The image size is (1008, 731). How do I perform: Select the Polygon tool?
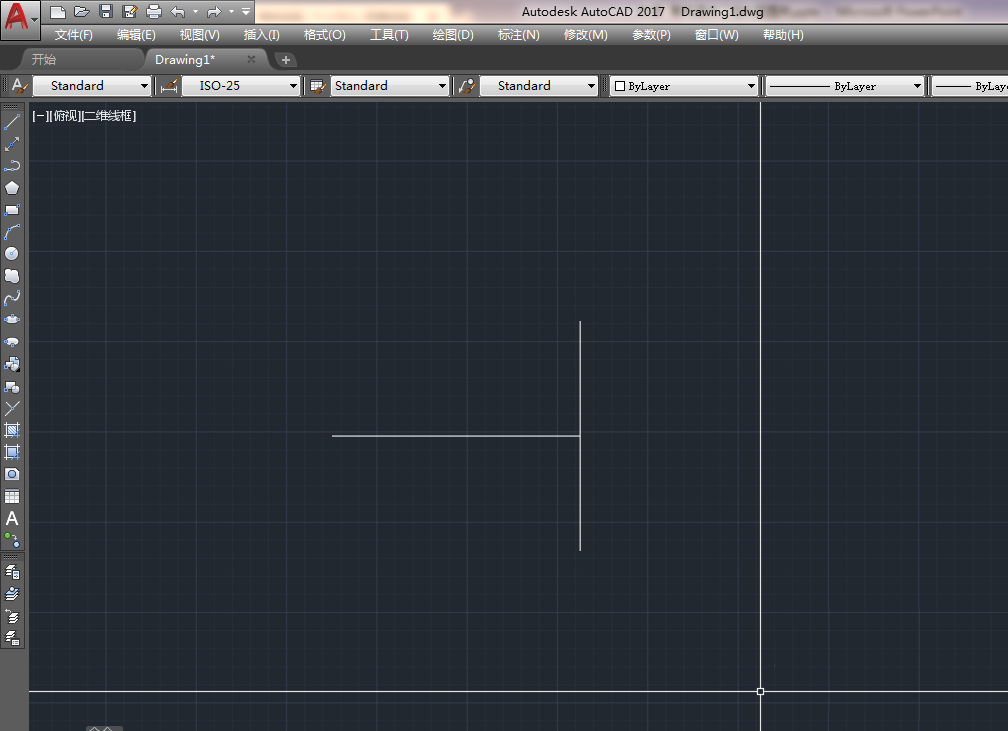(12, 188)
